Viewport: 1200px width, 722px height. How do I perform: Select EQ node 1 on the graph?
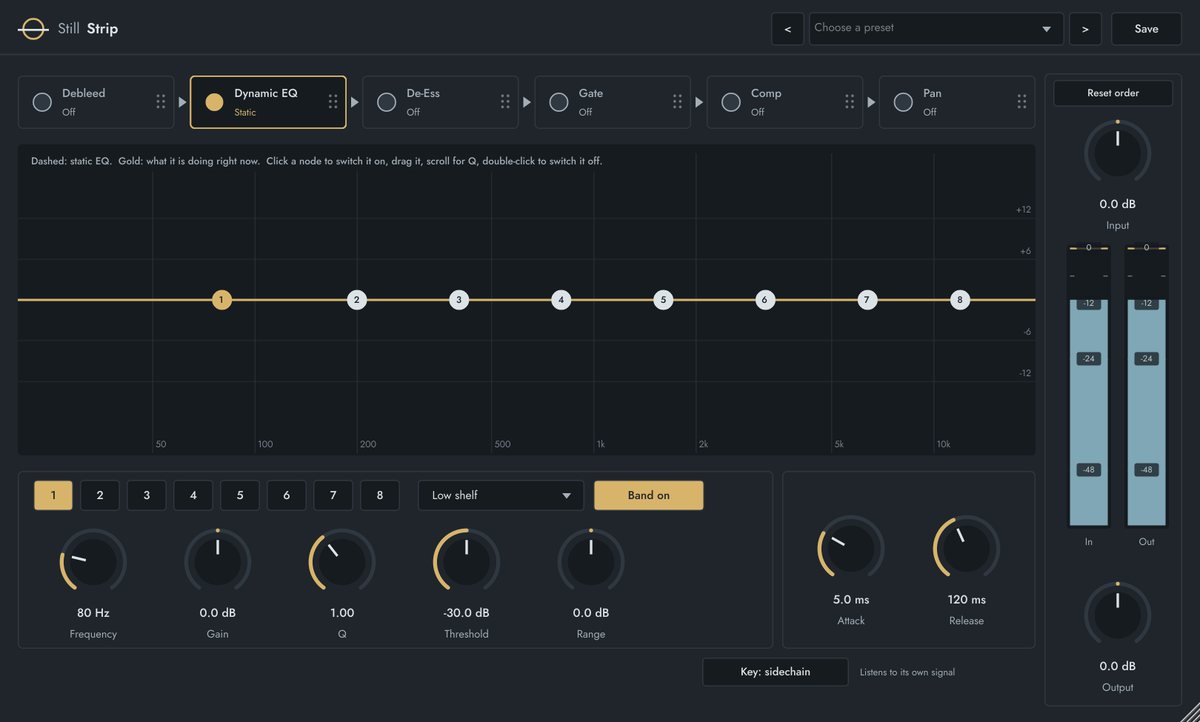pos(222,299)
